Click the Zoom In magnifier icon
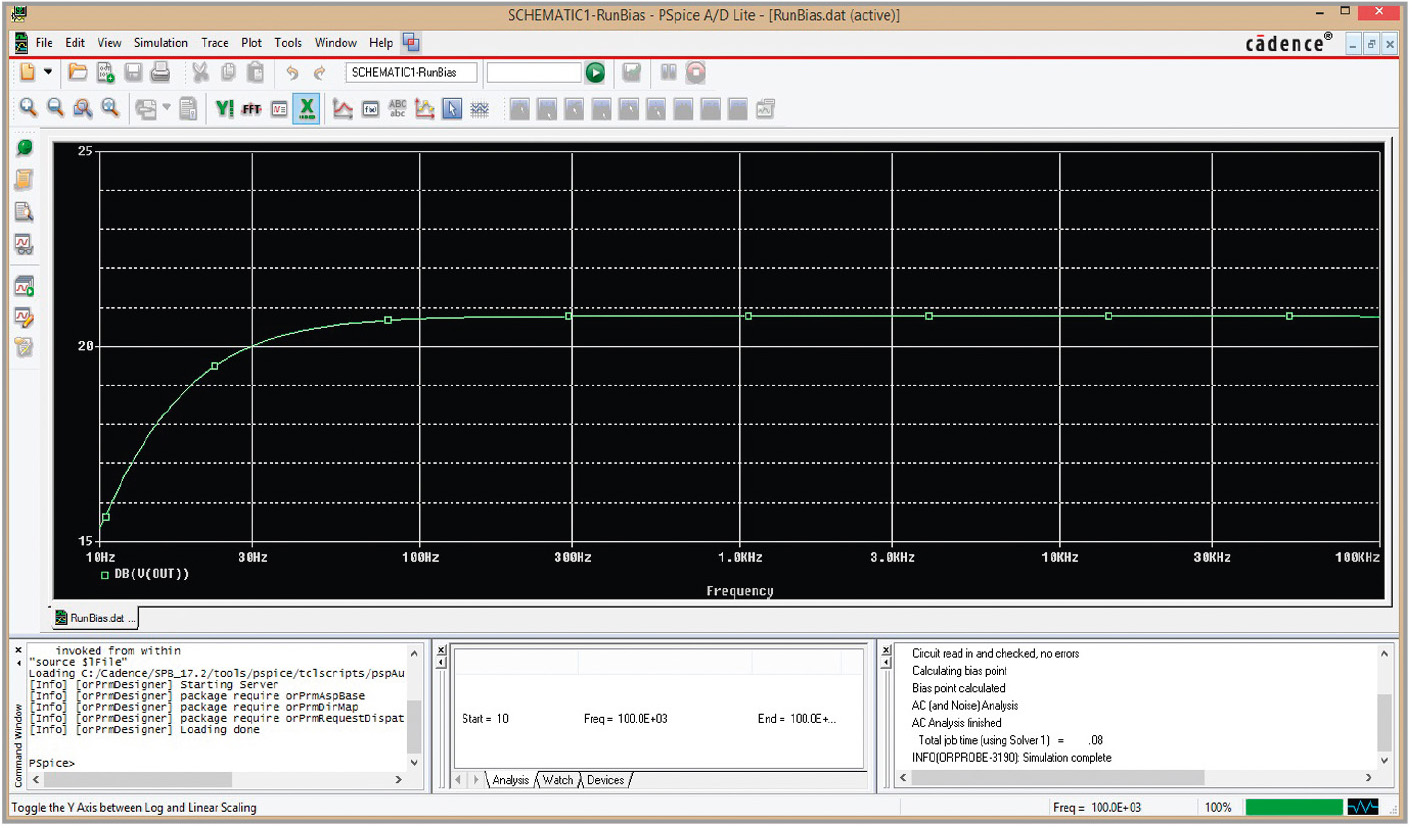 [29, 108]
